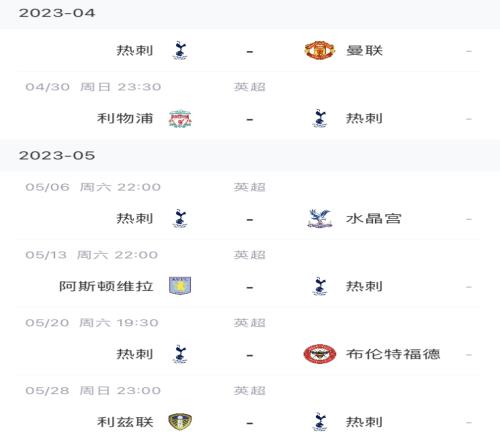Select the 水晶宫 team name
Viewport: 500px width, 440px height.
click(373, 219)
